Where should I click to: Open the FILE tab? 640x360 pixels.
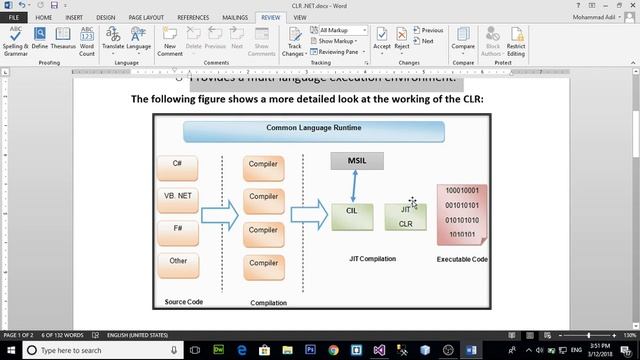click(x=13, y=18)
